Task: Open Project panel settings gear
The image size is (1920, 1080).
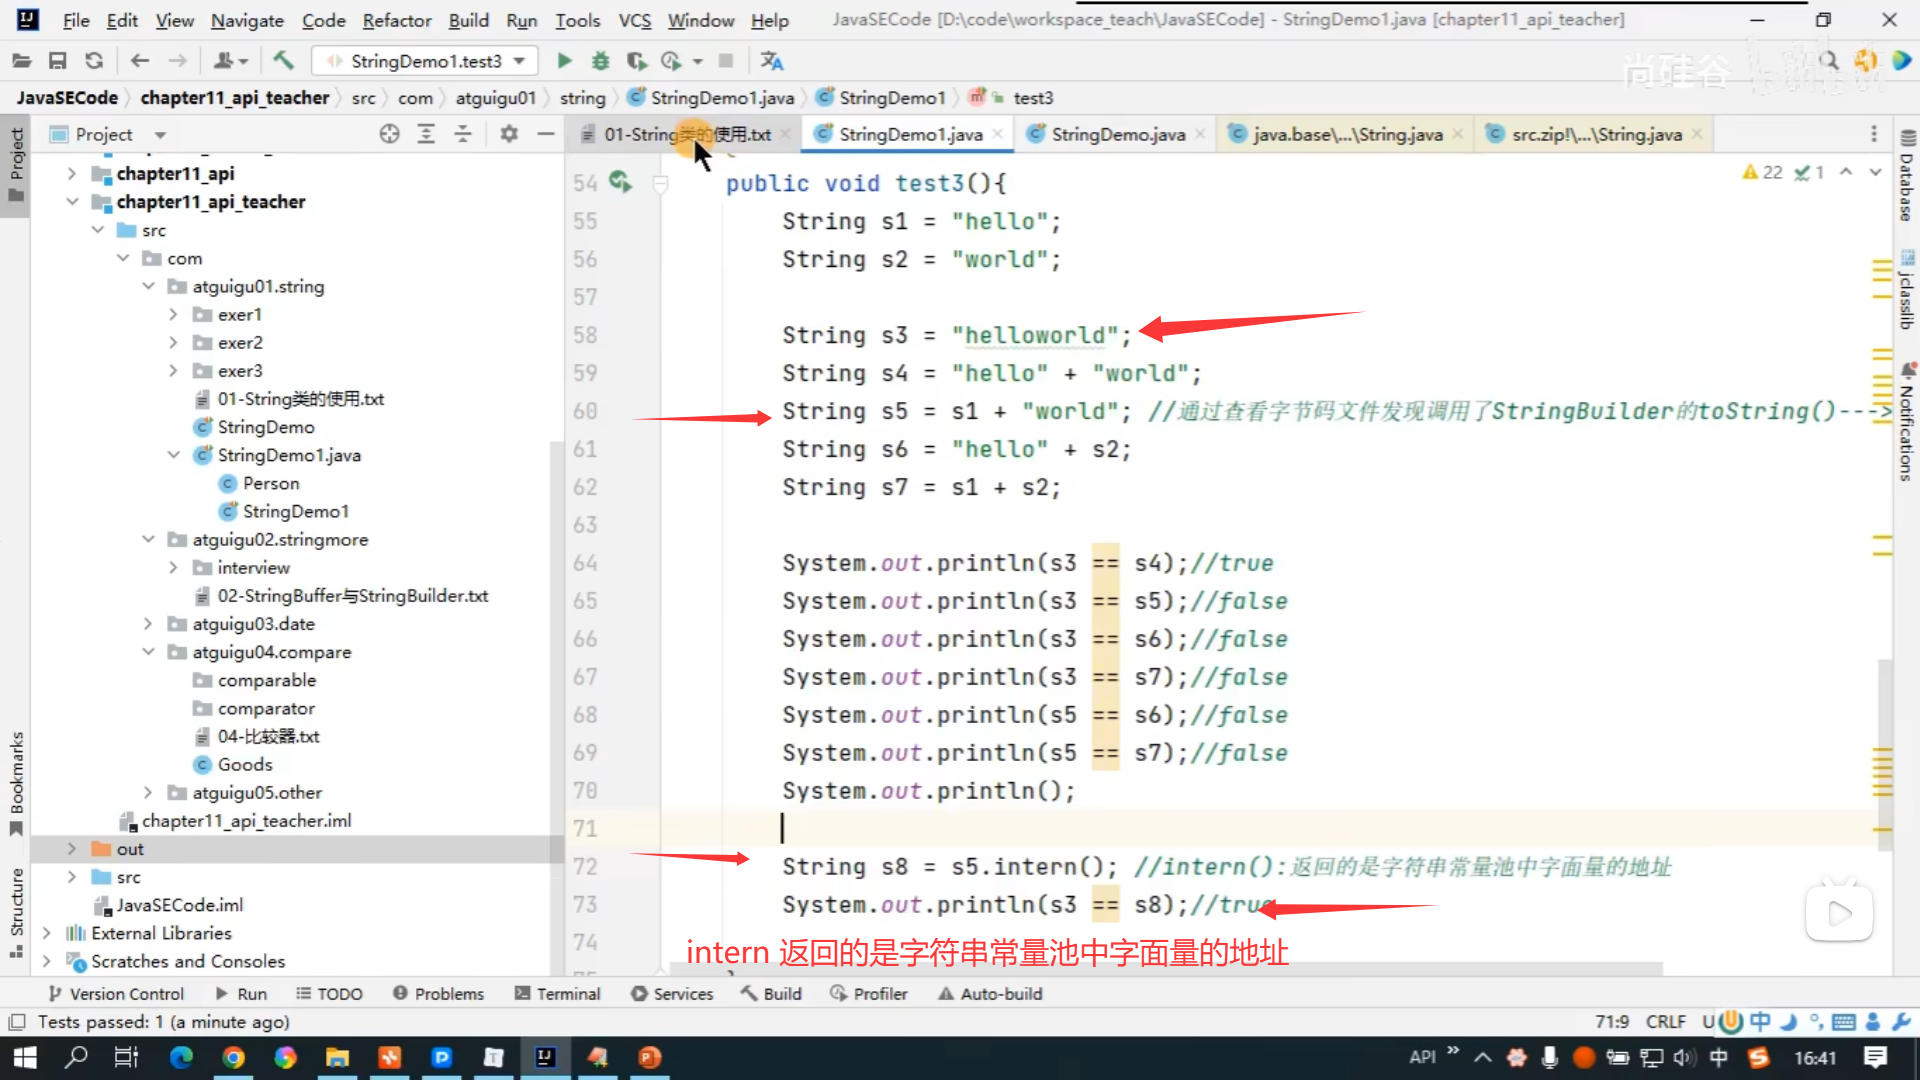Action: point(509,134)
